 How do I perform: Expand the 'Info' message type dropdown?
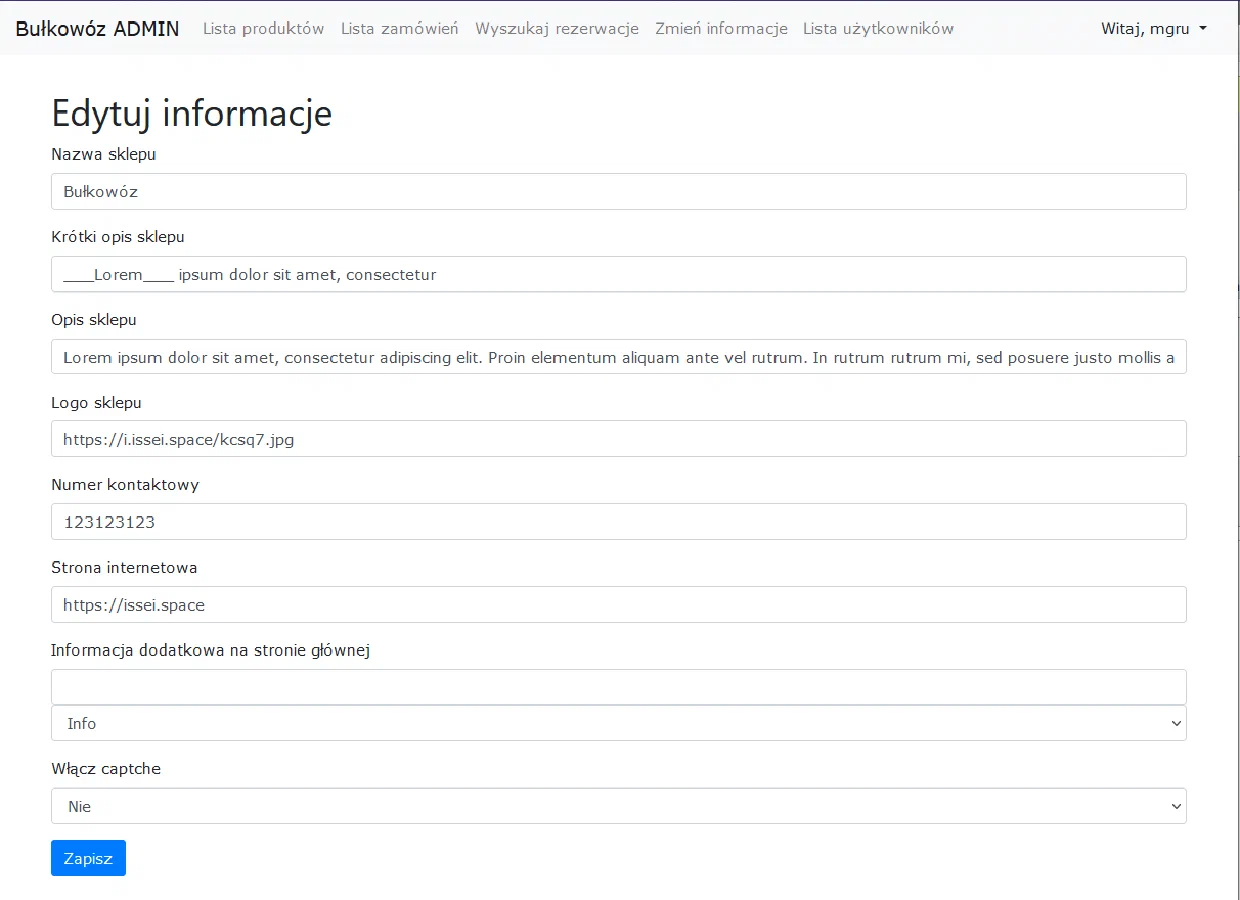[x=618, y=723]
